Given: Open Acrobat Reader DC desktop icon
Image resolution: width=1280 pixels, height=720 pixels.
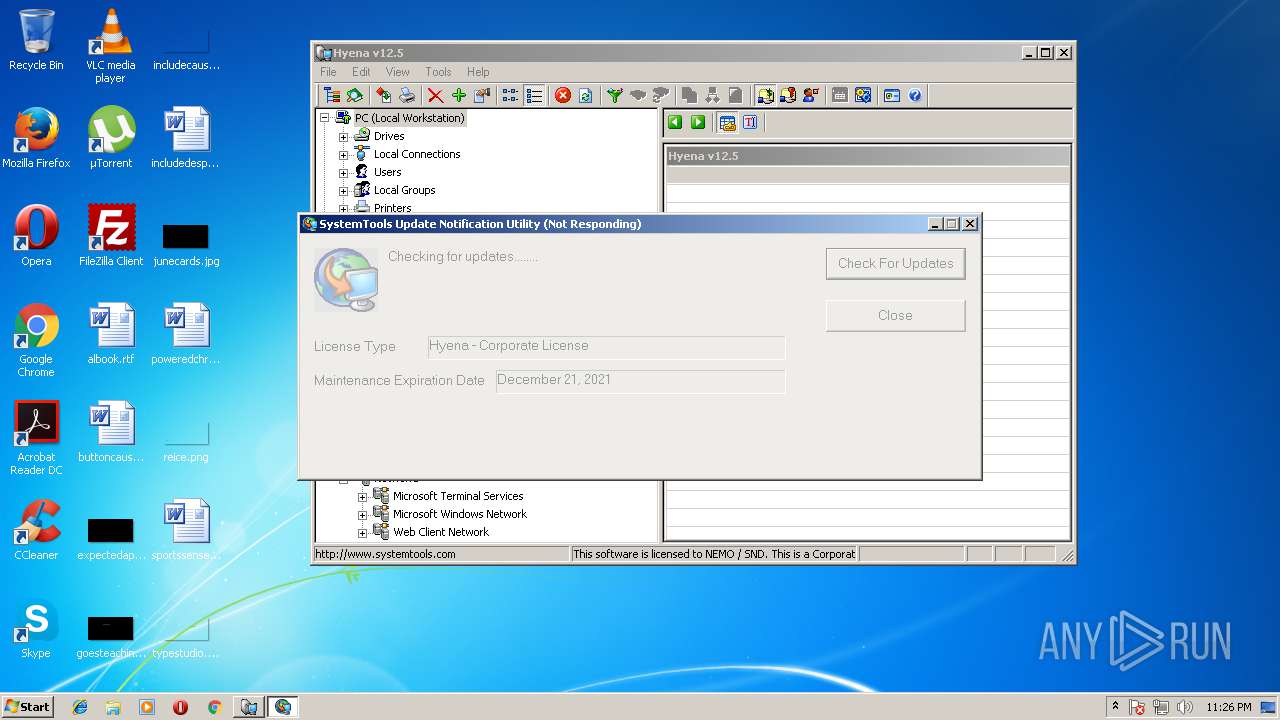Looking at the screenshot, I should coord(36,438).
